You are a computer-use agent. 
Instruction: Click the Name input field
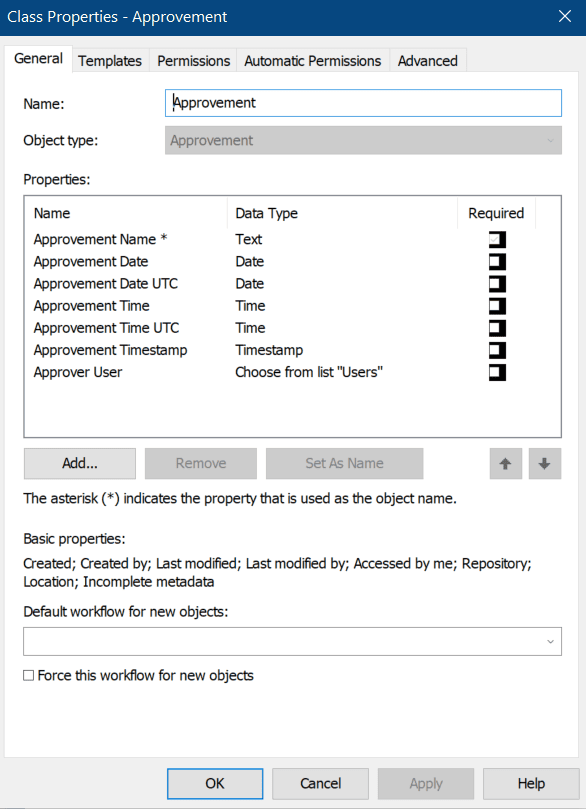[363, 103]
